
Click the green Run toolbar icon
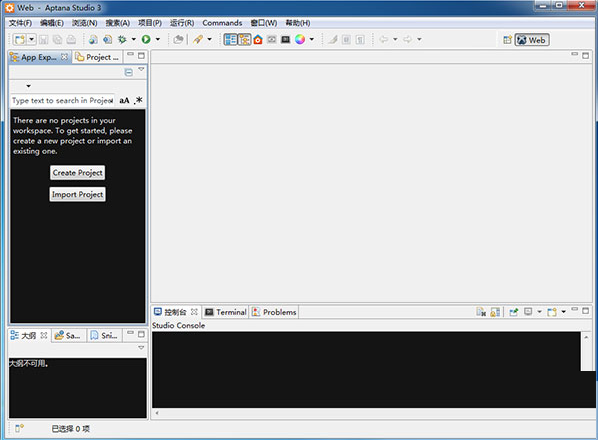(146, 39)
